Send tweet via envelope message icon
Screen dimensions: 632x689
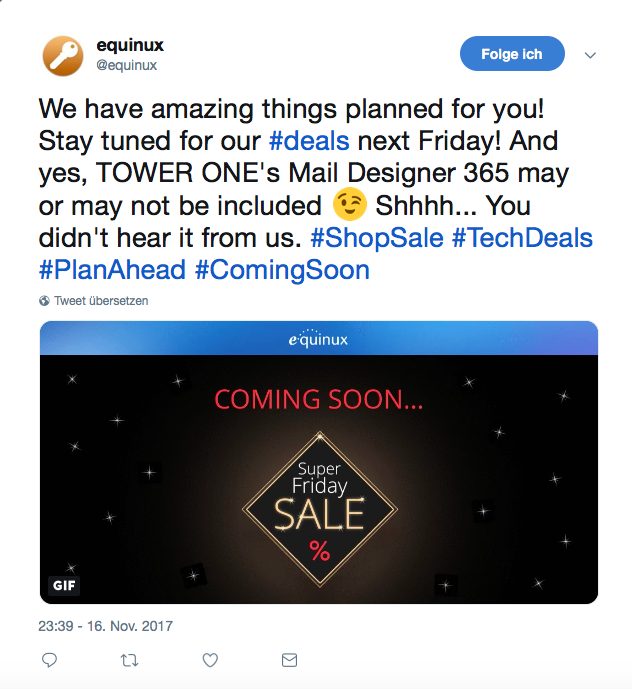289,660
